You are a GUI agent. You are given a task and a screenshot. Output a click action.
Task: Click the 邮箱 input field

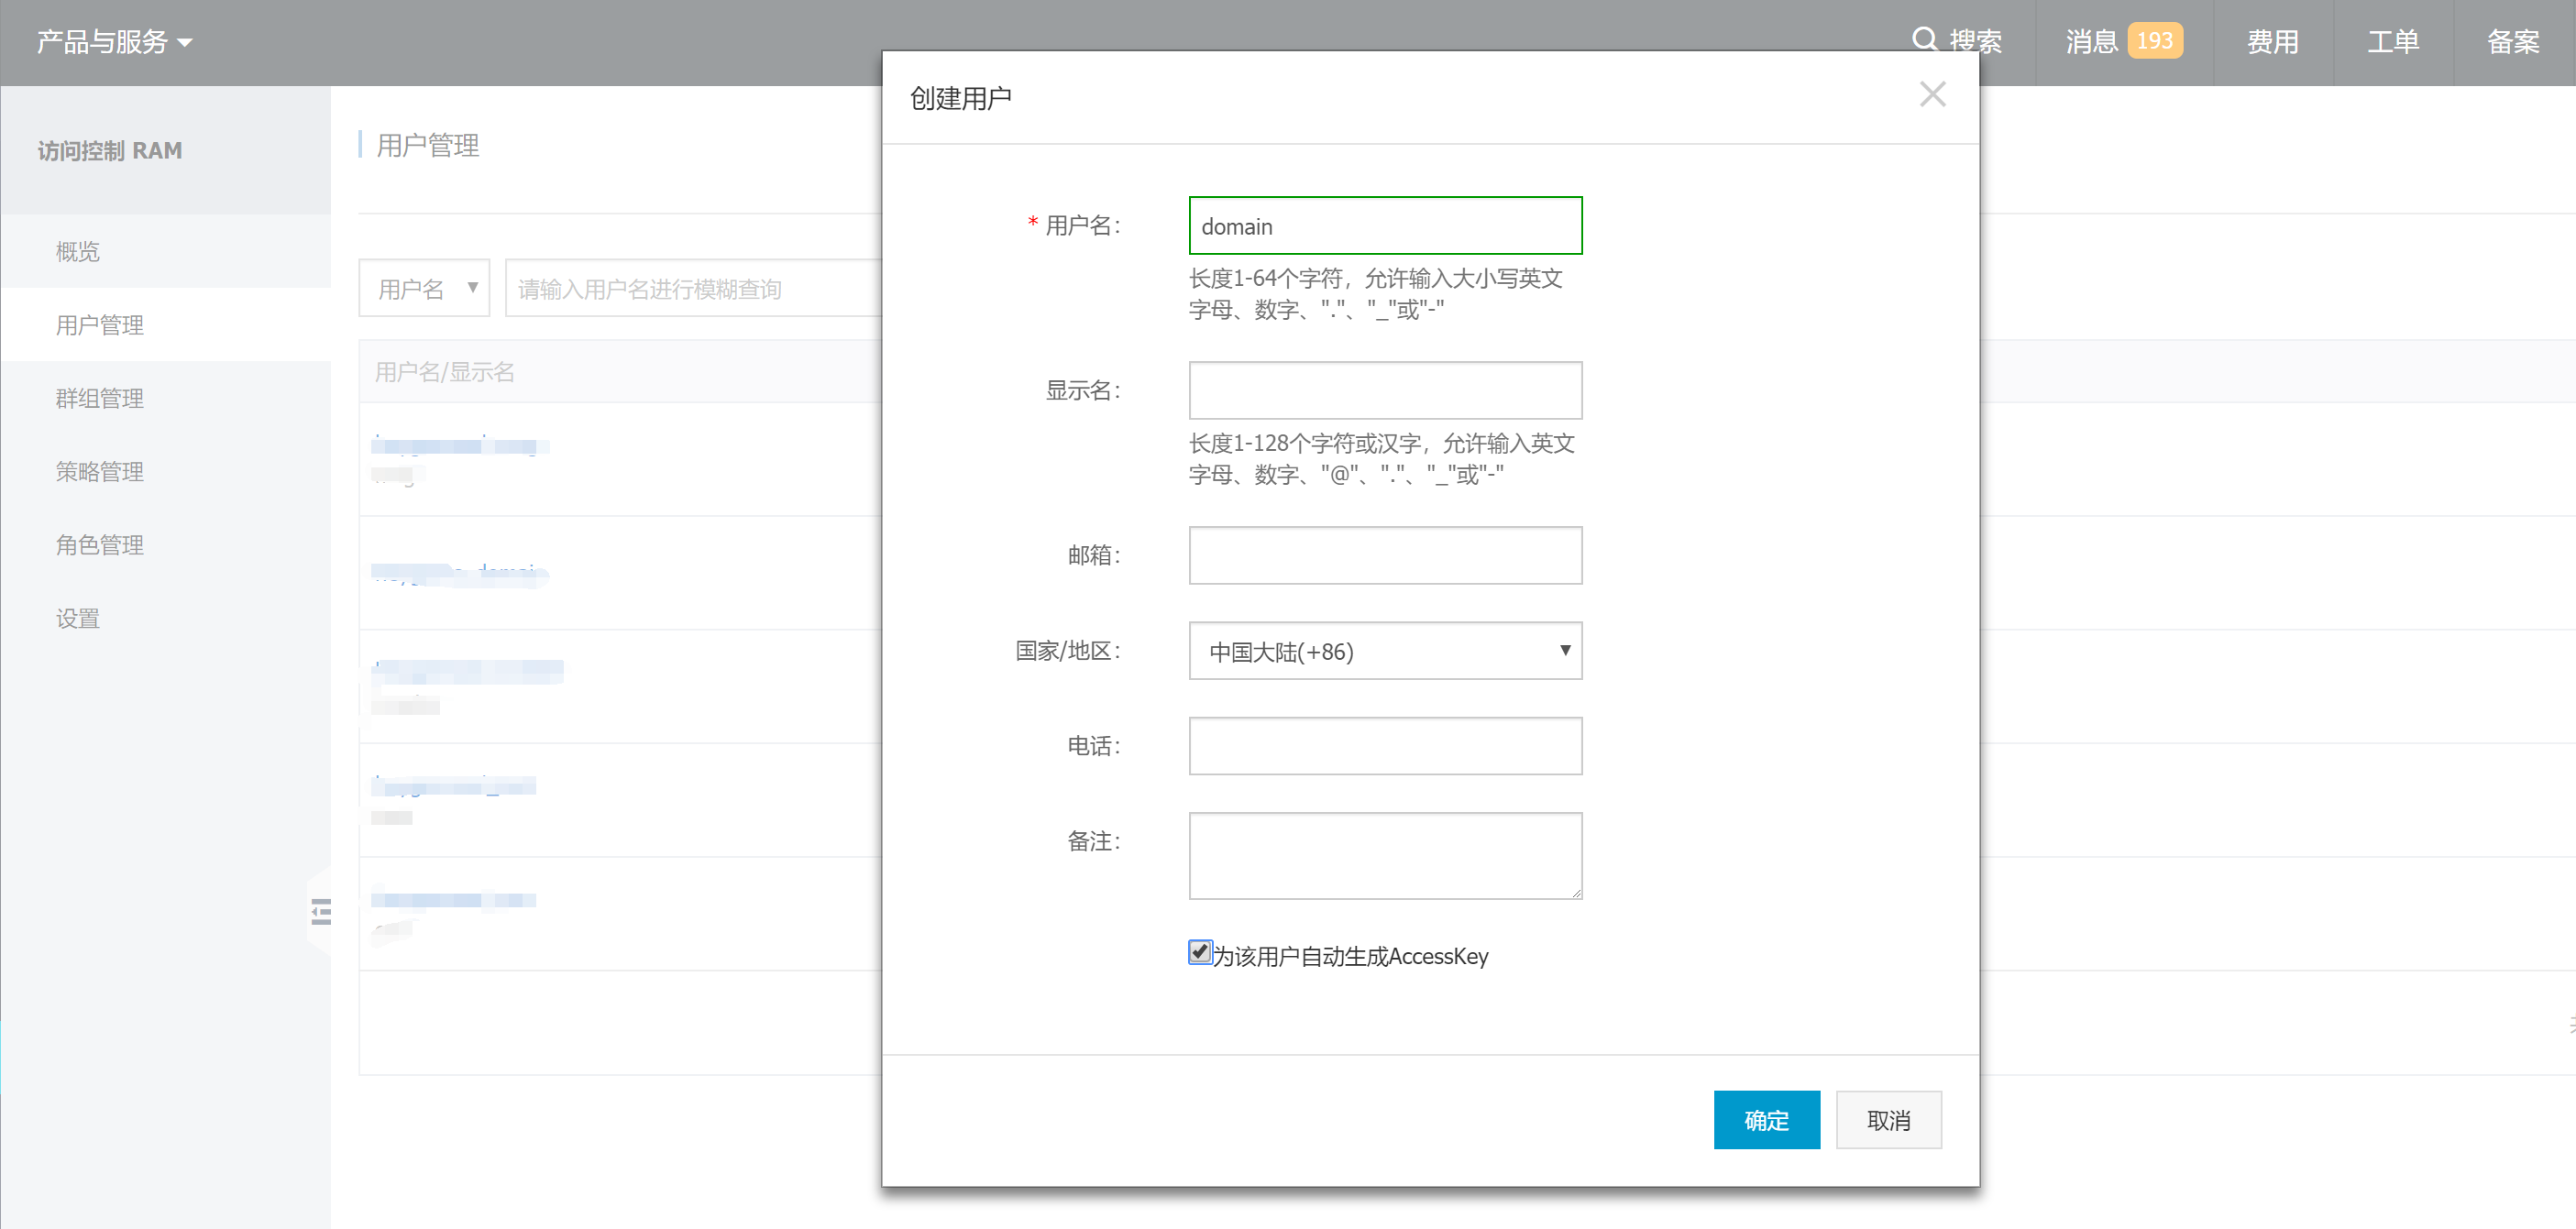(x=1384, y=556)
